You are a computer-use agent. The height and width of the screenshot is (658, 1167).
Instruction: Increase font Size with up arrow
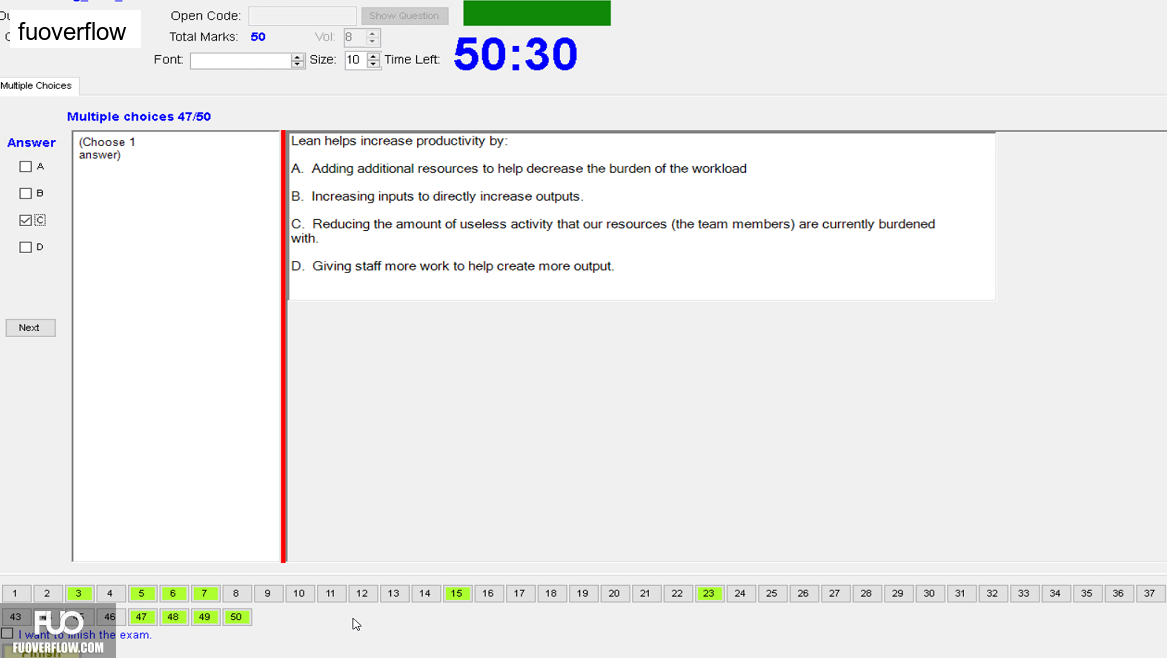(x=374, y=56)
